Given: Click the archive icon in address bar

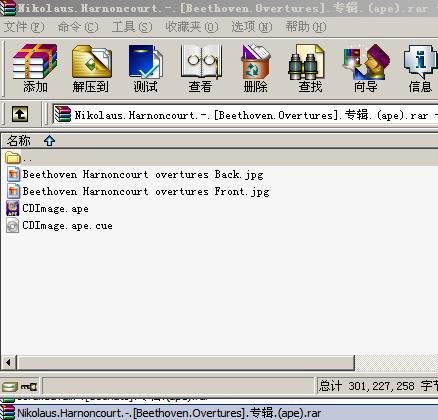Looking at the screenshot, I should 63,114.
